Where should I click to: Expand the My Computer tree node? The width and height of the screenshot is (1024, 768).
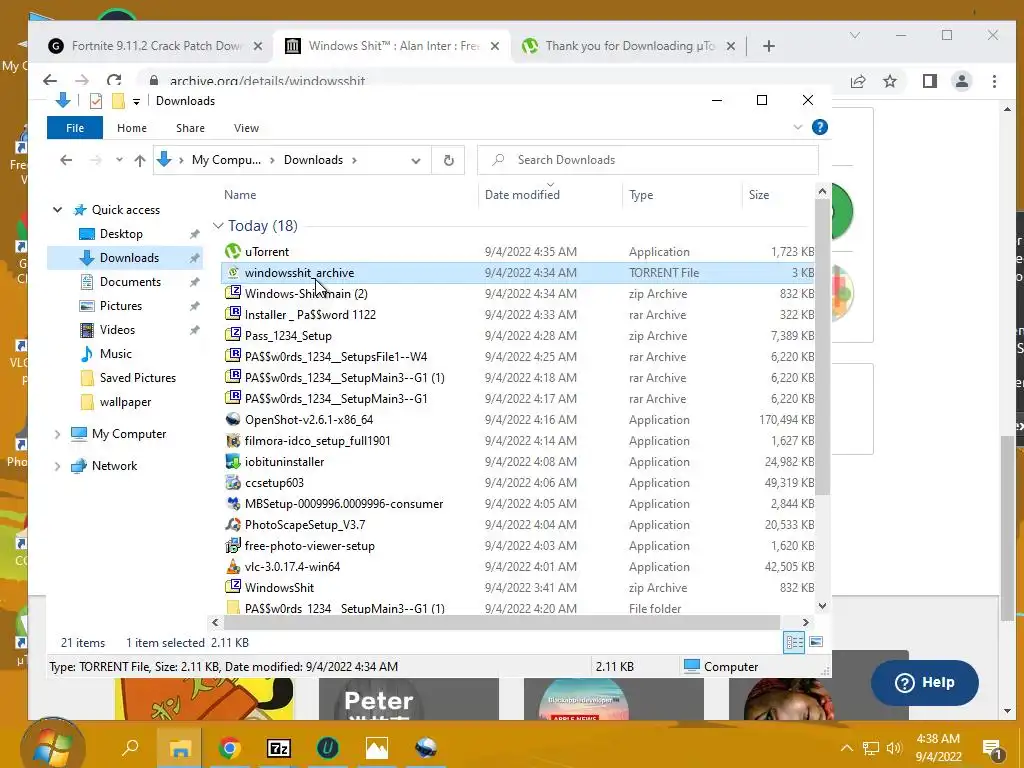tap(57, 434)
